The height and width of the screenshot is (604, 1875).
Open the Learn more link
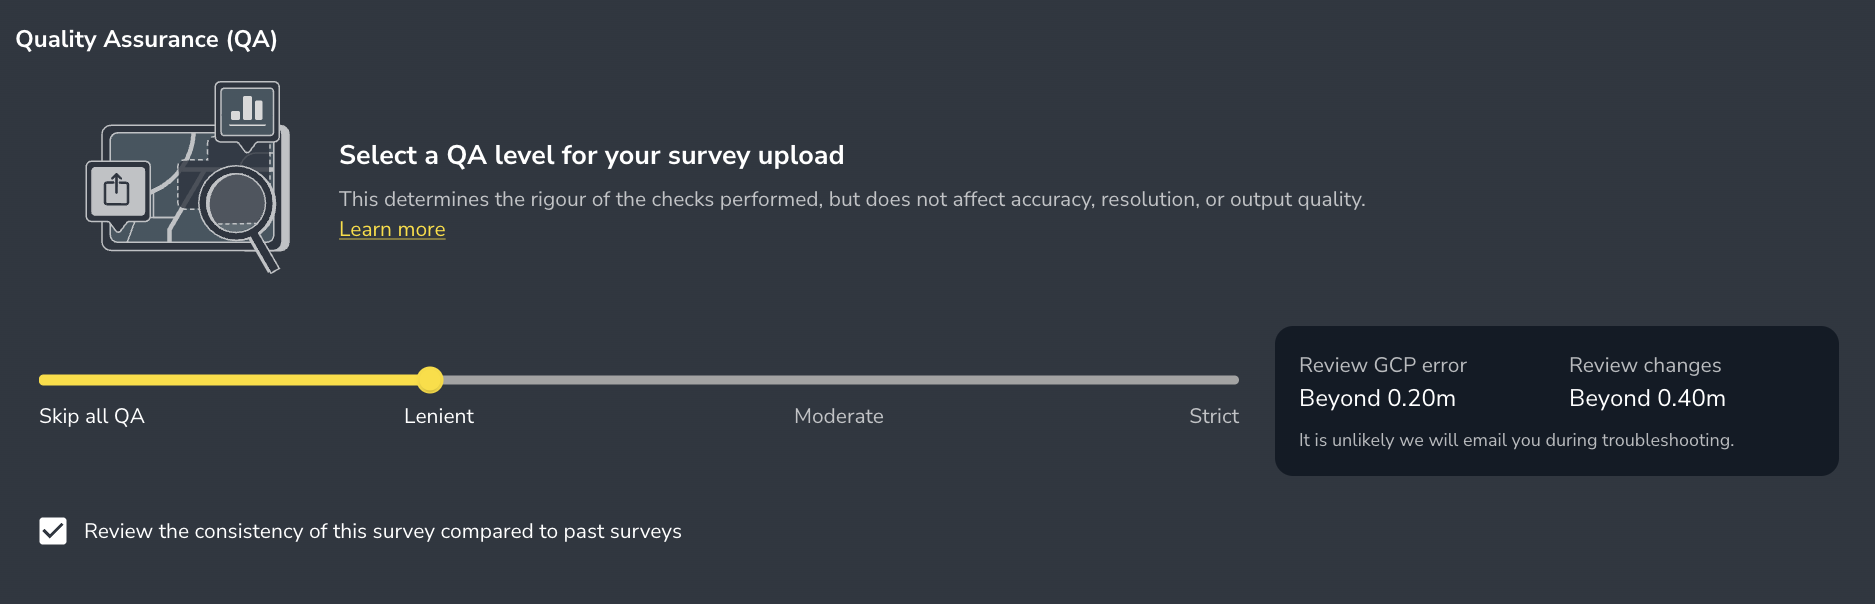[x=392, y=229]
